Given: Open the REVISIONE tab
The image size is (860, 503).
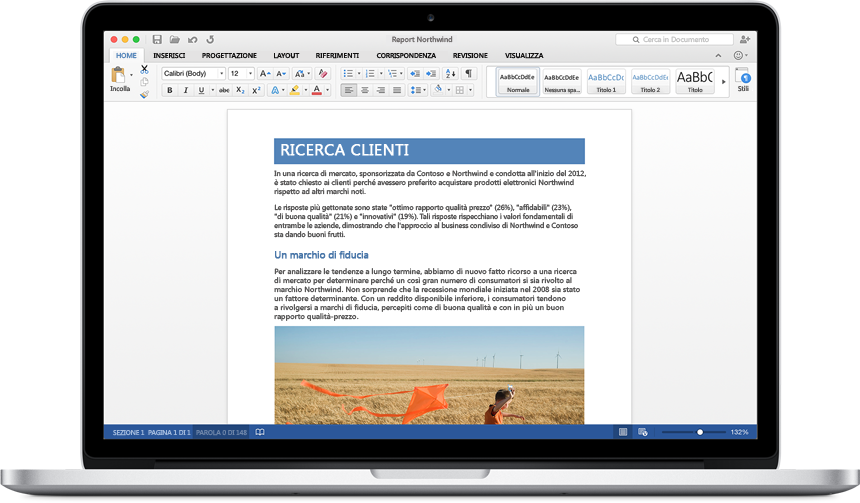Looking at the screenshot, I should [470, 55].
